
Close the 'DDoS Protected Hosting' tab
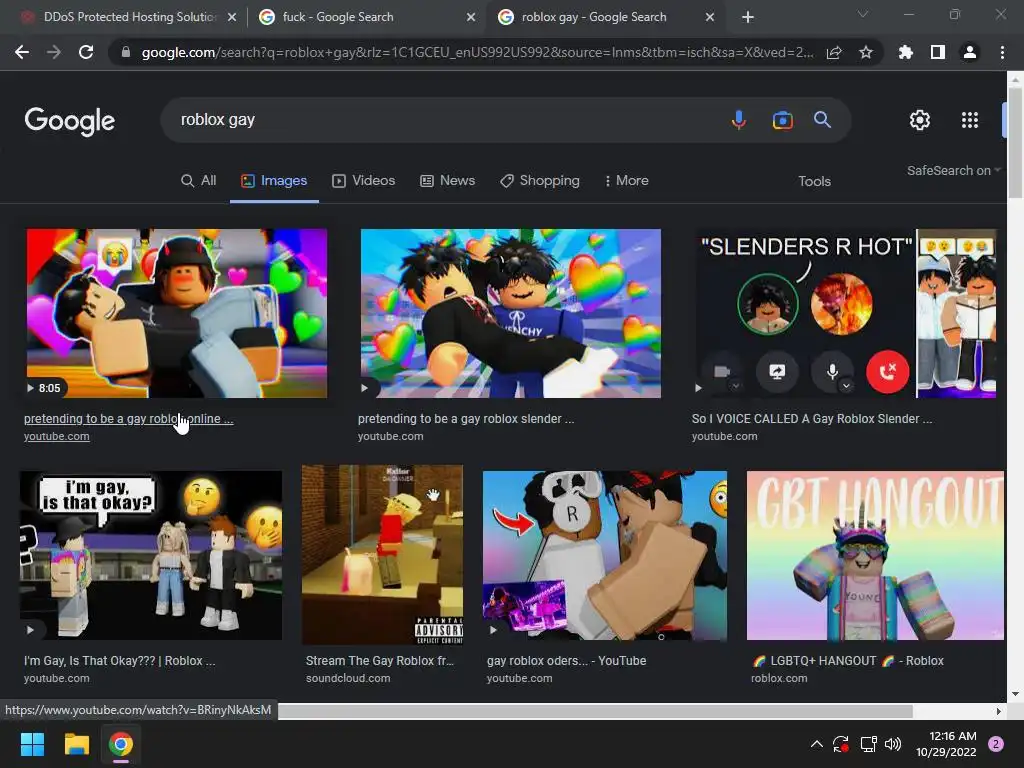pyautogui.click(x=232, y=17)
